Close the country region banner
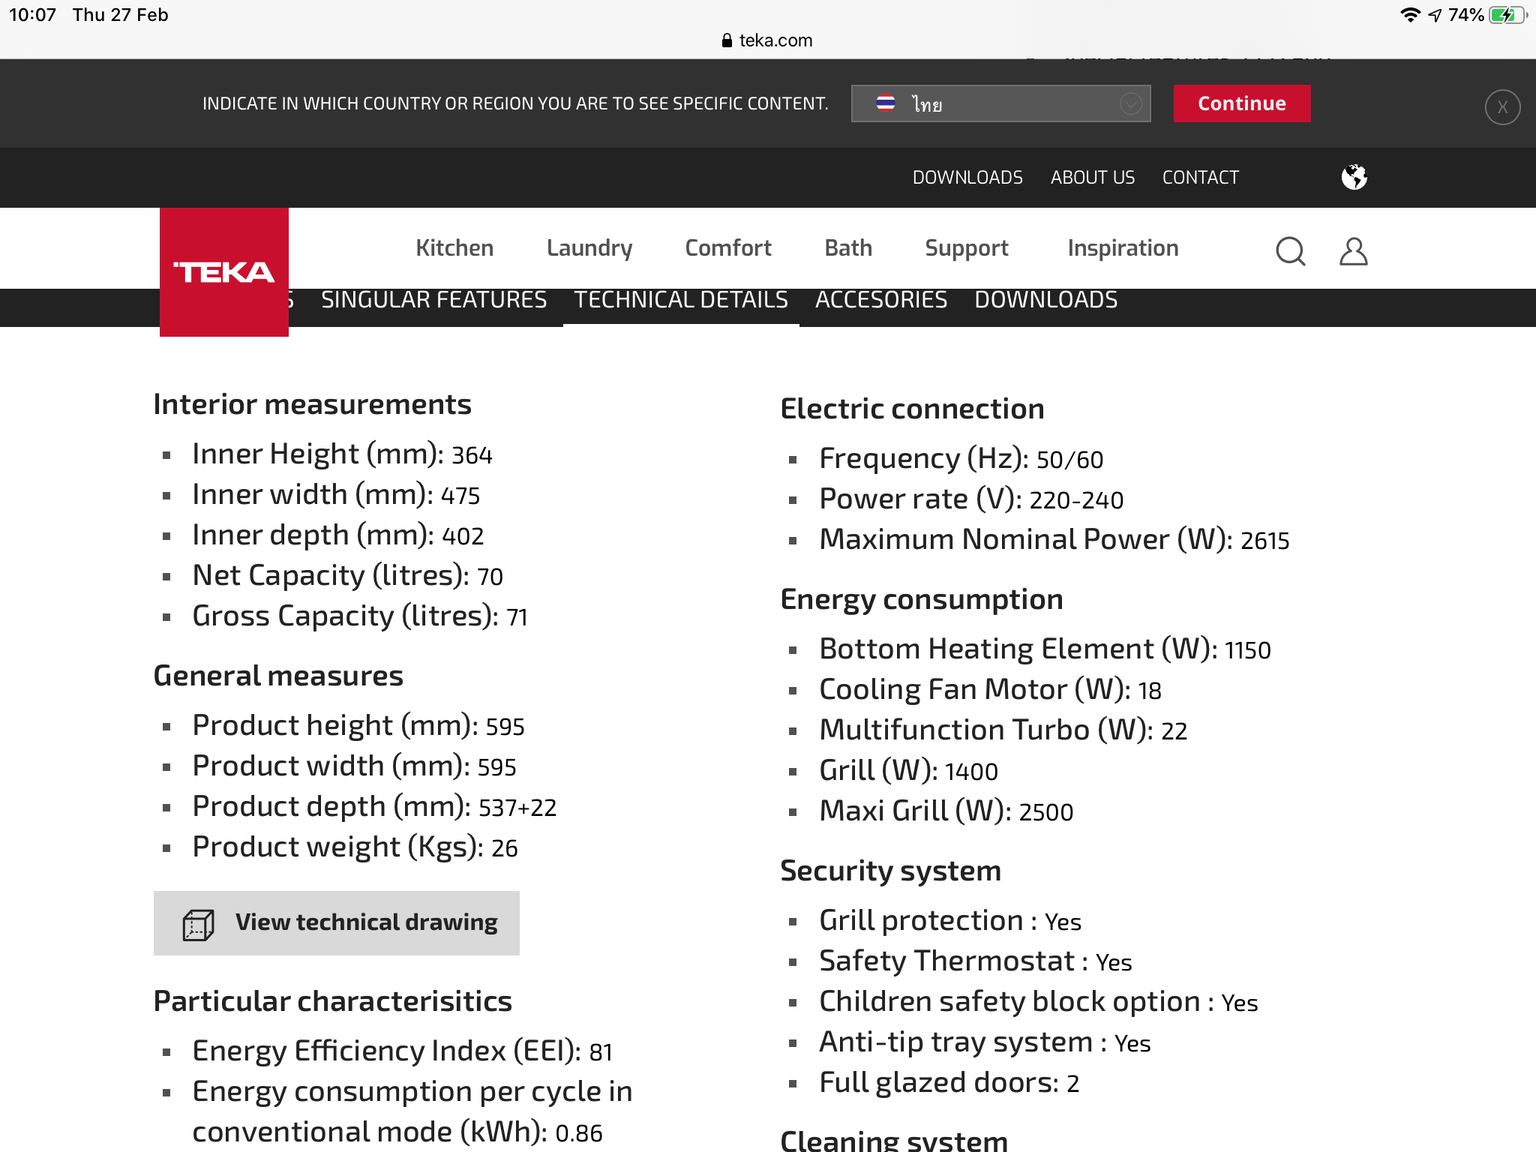This screenshot has width=1536, height=1152. click(x=1502, y=107)
